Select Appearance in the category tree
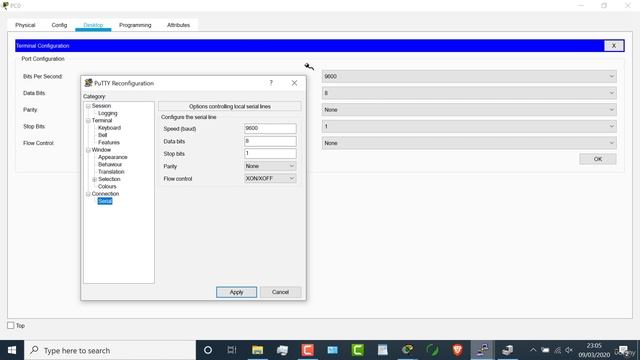640x360 pixels. [113, 157]
